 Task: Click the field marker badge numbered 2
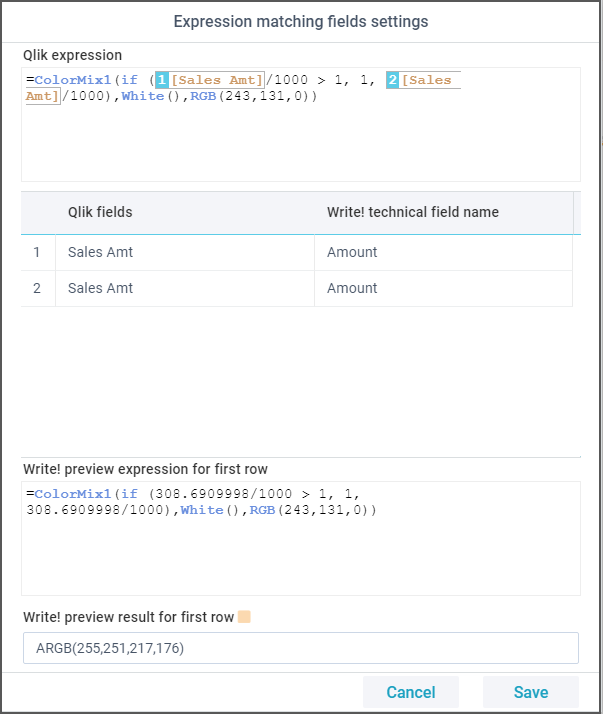pyautogui.click(x=393, y=80)
